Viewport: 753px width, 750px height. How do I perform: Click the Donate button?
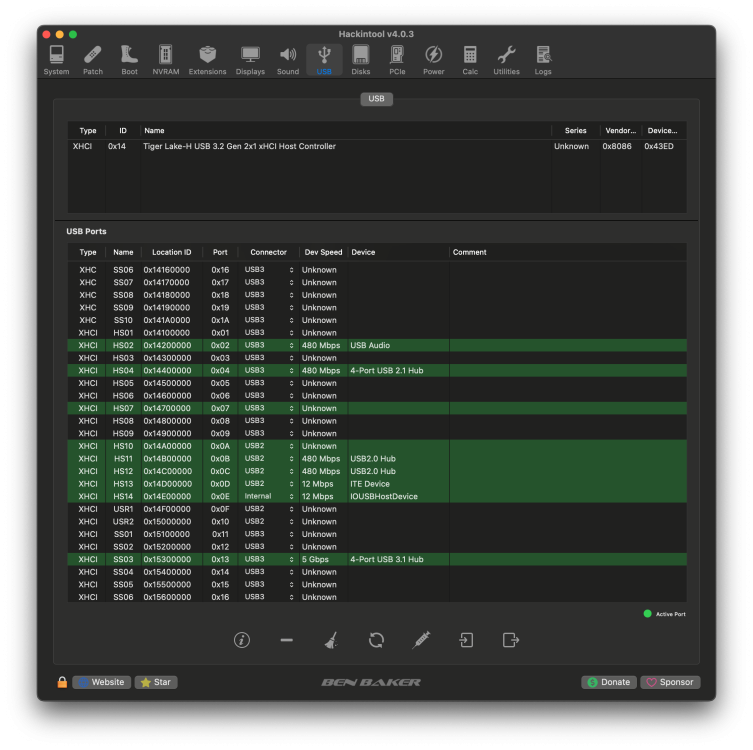click(609, 682)
